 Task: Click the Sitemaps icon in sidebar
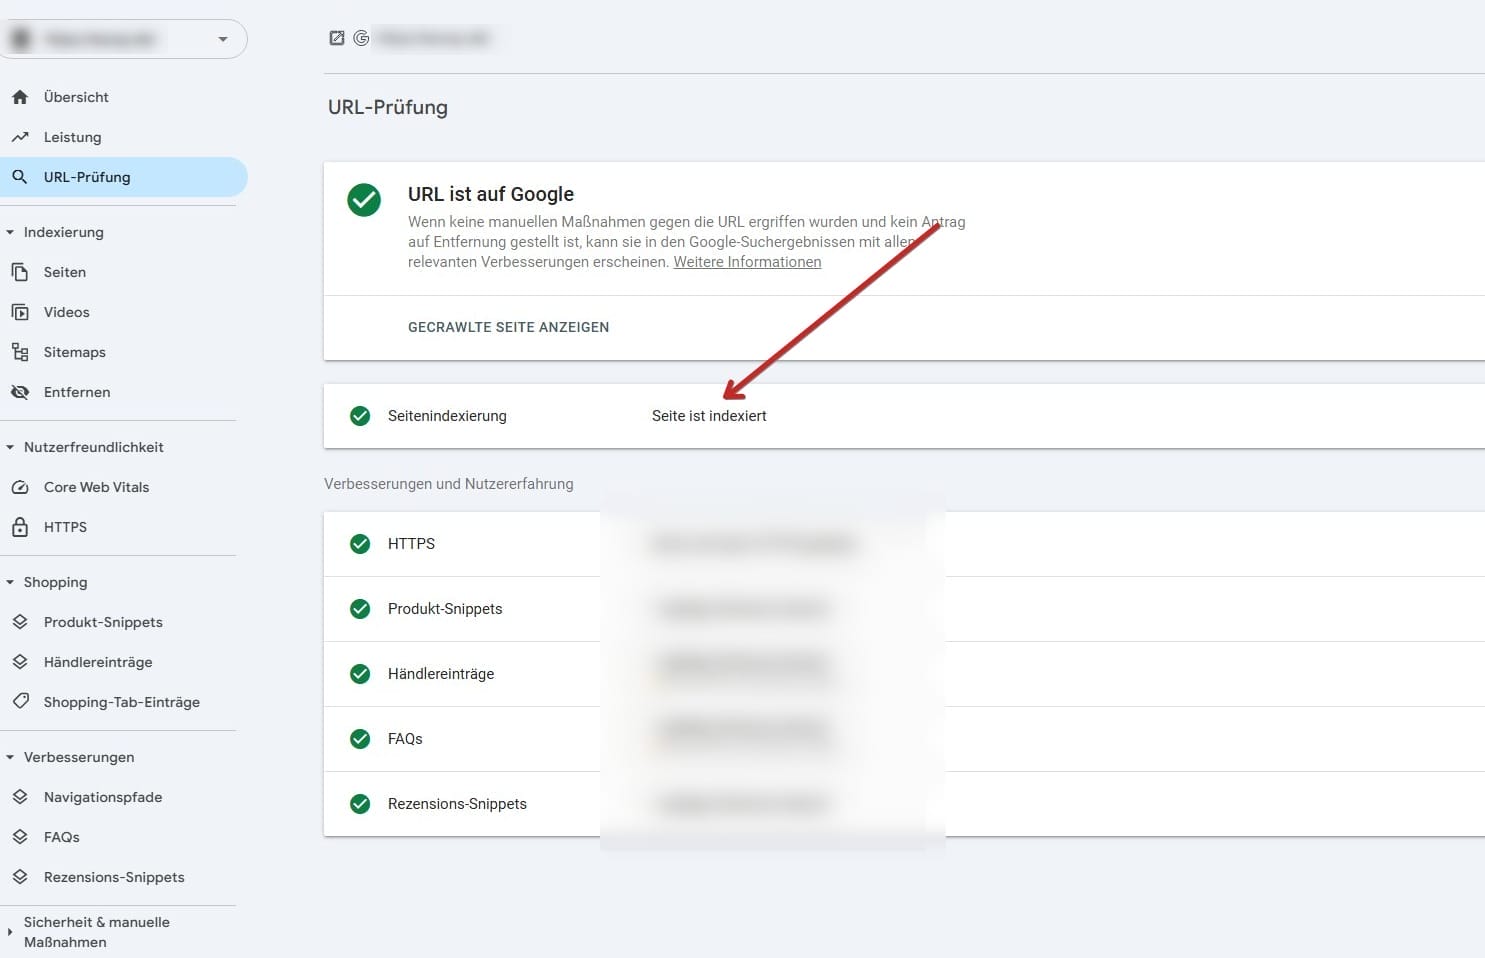click(20, 352)
